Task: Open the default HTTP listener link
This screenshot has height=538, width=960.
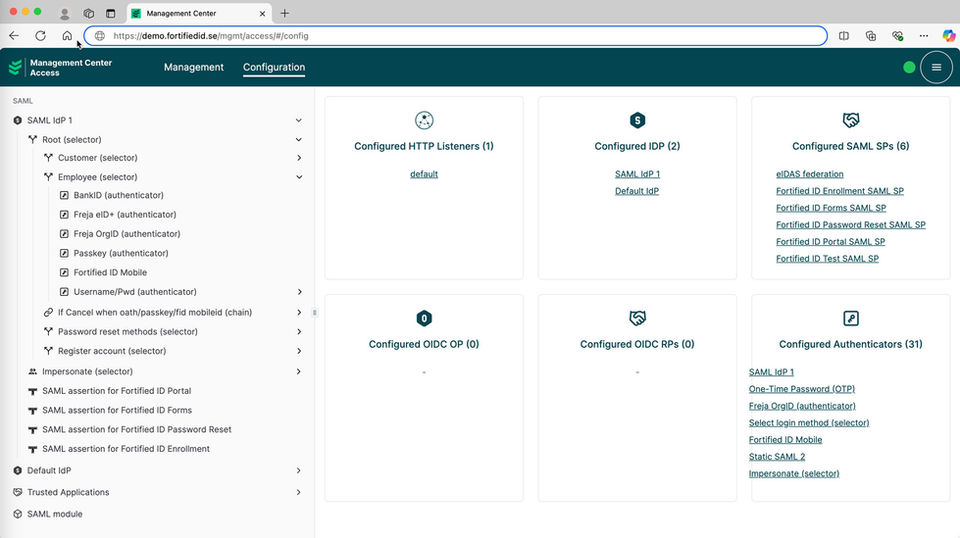Action: 424,174
